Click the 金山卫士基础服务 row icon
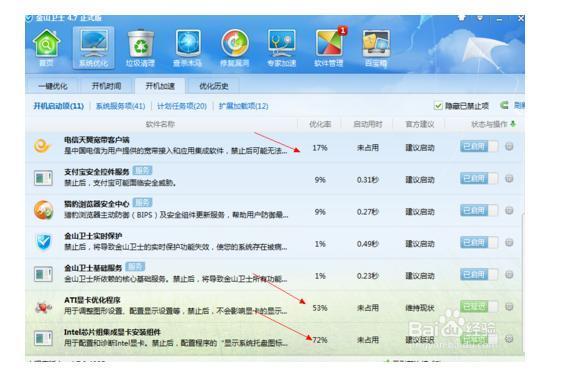571x374 pixels. [43, 274]
